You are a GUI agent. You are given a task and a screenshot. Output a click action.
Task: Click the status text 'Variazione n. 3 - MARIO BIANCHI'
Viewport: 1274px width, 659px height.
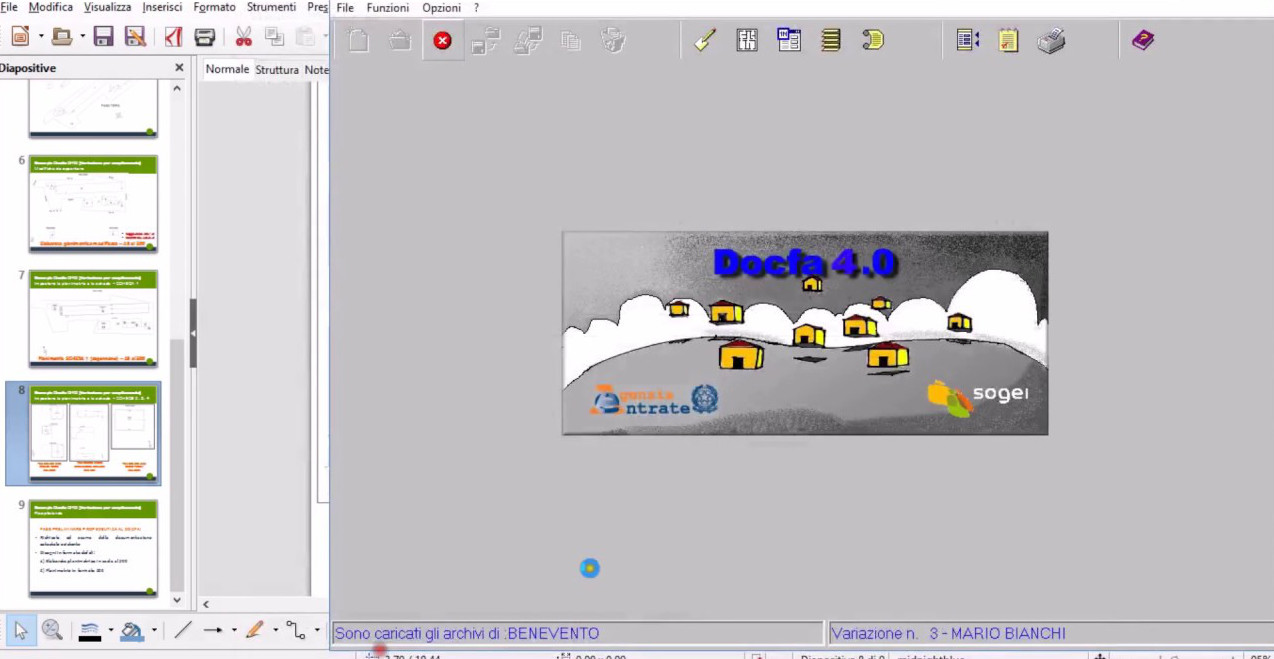[x=948, y=633]
